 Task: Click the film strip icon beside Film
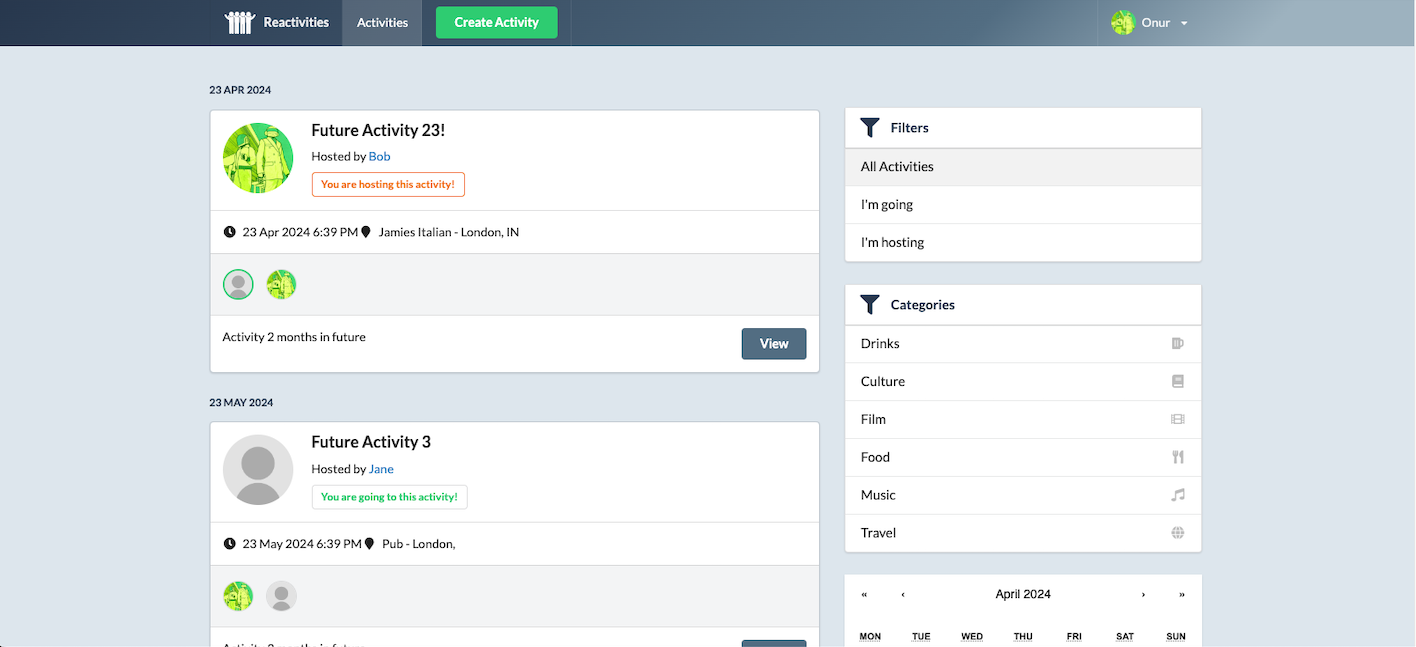click(x=1177, y=420)
